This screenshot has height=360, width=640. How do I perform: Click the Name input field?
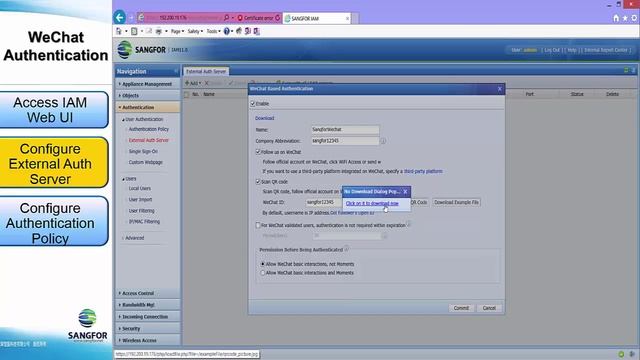point(345,129)
